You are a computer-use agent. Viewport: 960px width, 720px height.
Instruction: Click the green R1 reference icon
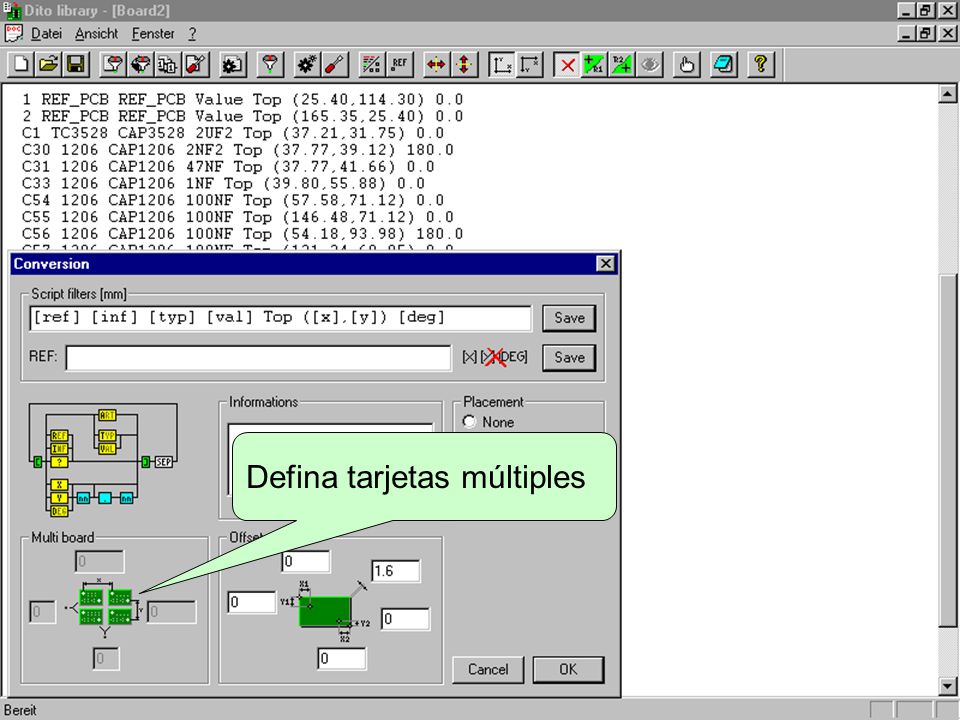(594, 64)
